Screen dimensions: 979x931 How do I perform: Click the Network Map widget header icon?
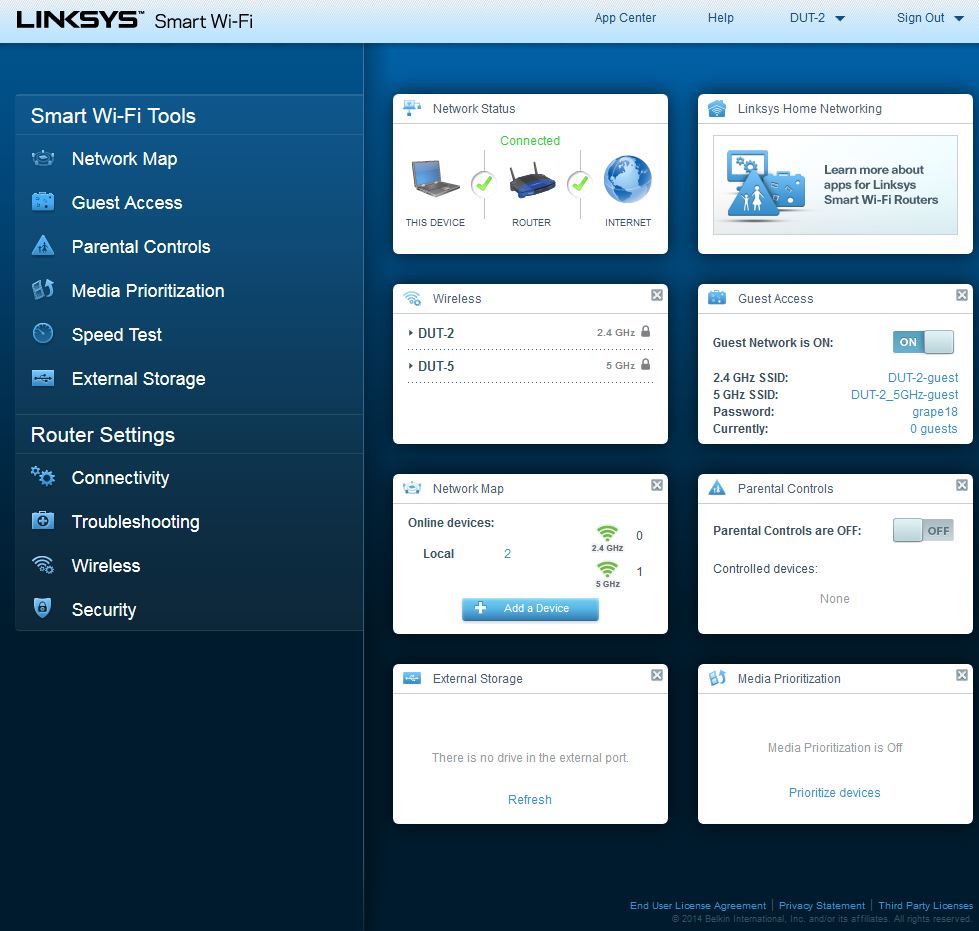(x=412, y=488)
